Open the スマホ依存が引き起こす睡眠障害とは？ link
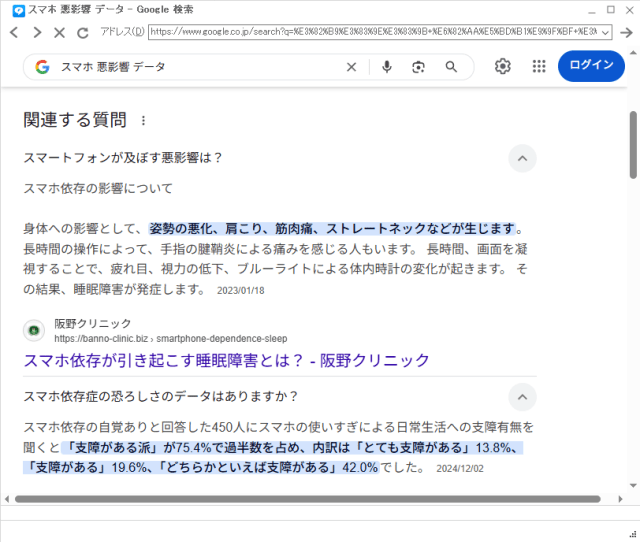640x542 pixels. pos(227,360)
